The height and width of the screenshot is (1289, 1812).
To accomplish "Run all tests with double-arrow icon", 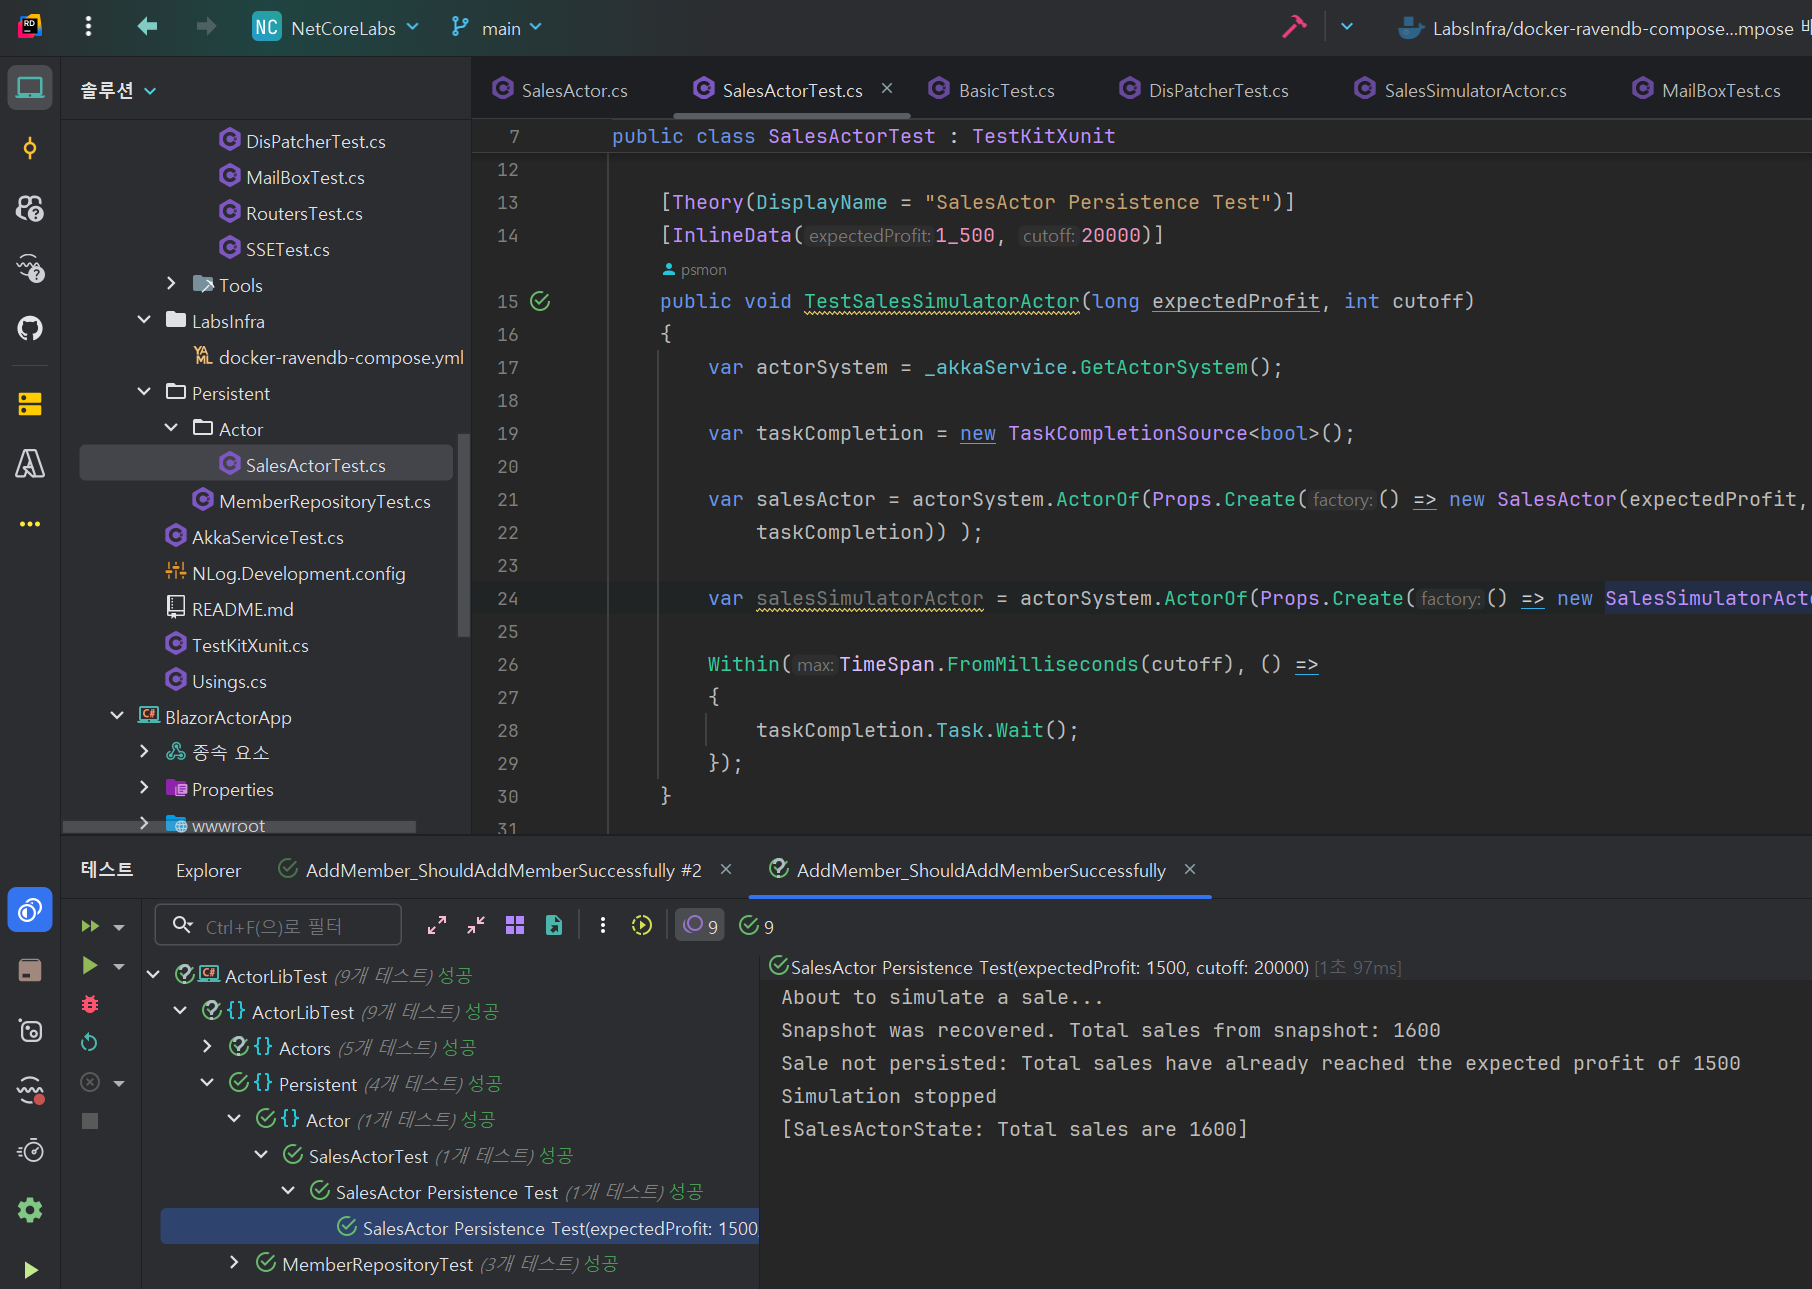I will (x=90, y=926).
